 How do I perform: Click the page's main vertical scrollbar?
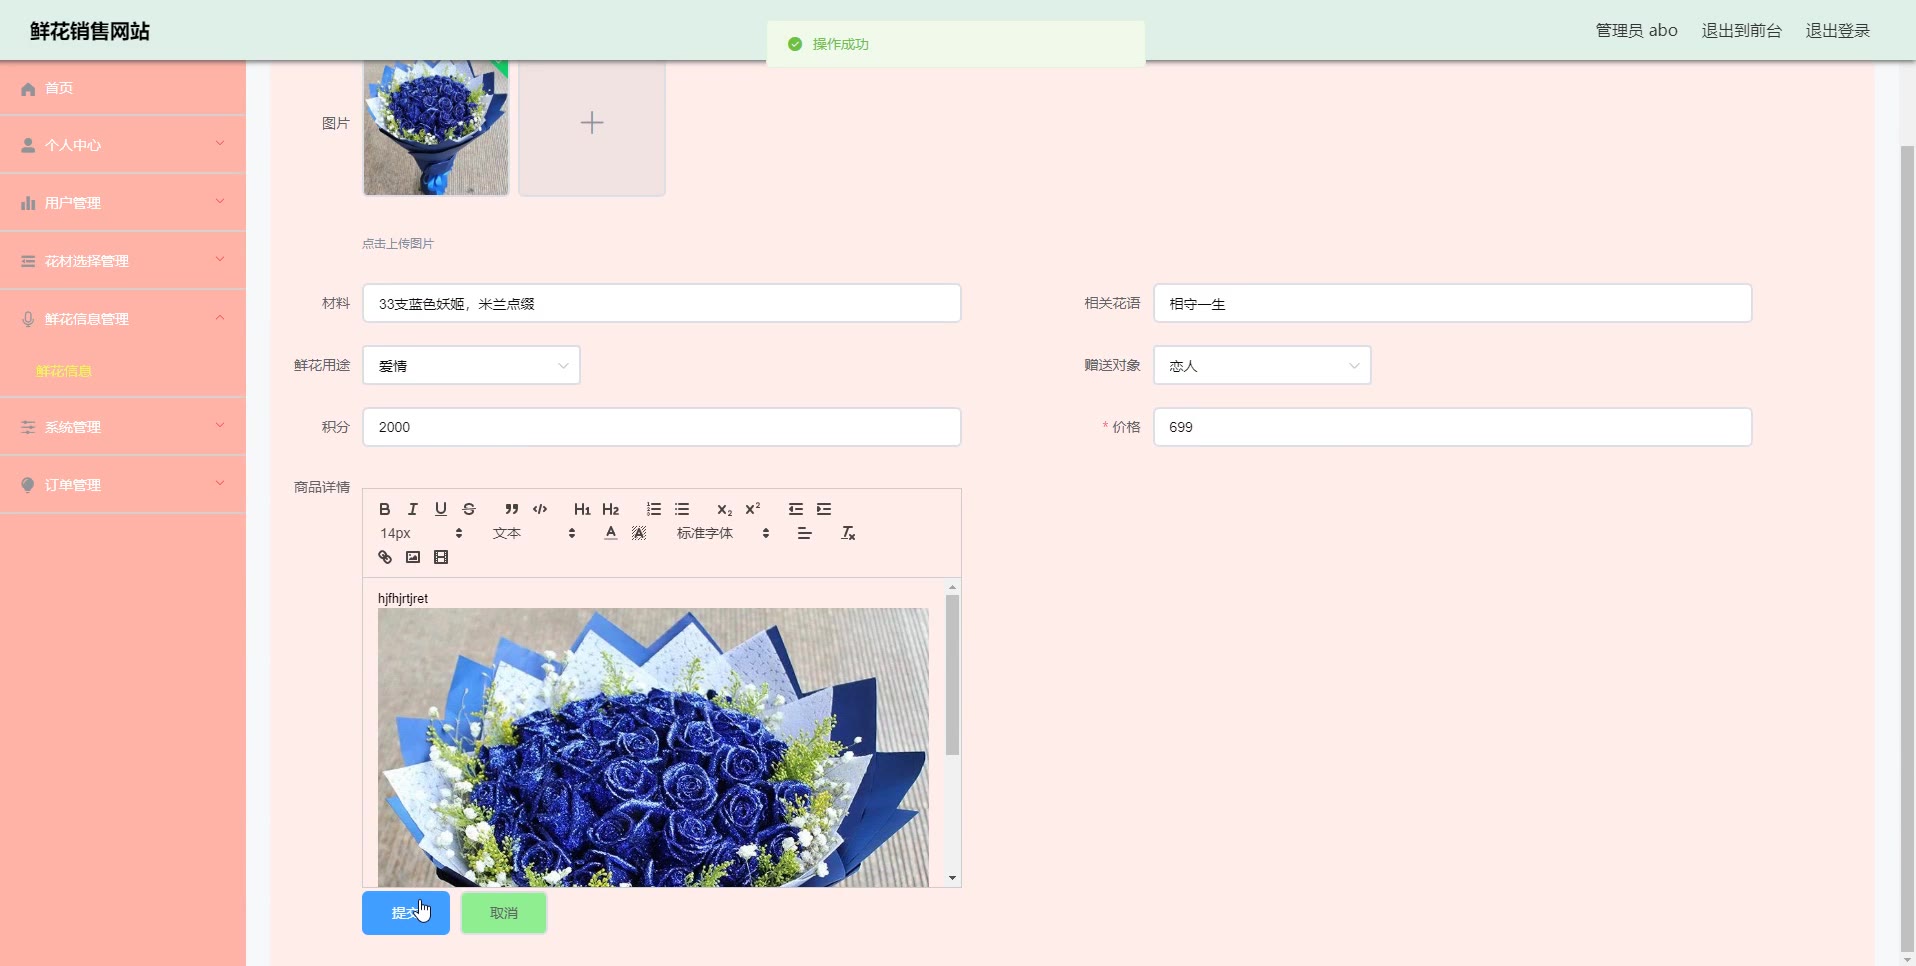[x=1907, y=547]
